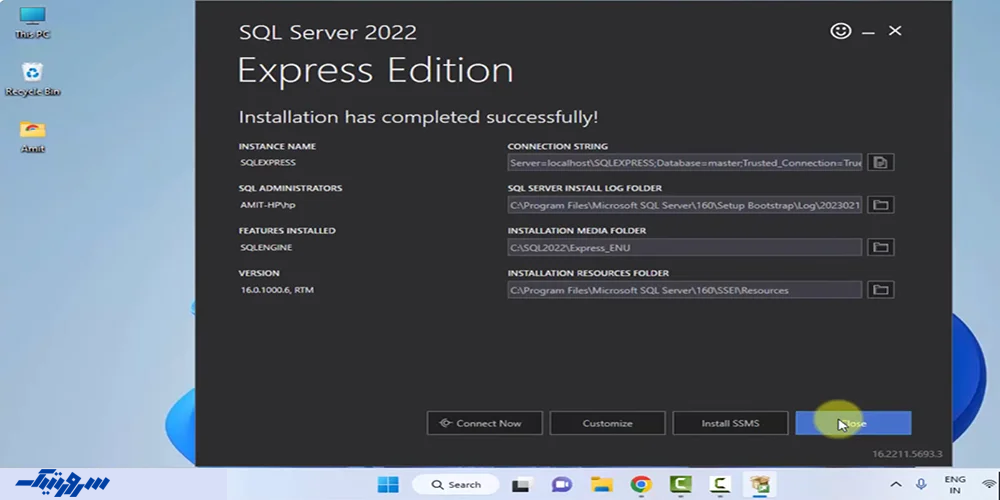Click the installation resources folder path field
Screen dimensions: 1000x500
(x=685, y=290)
